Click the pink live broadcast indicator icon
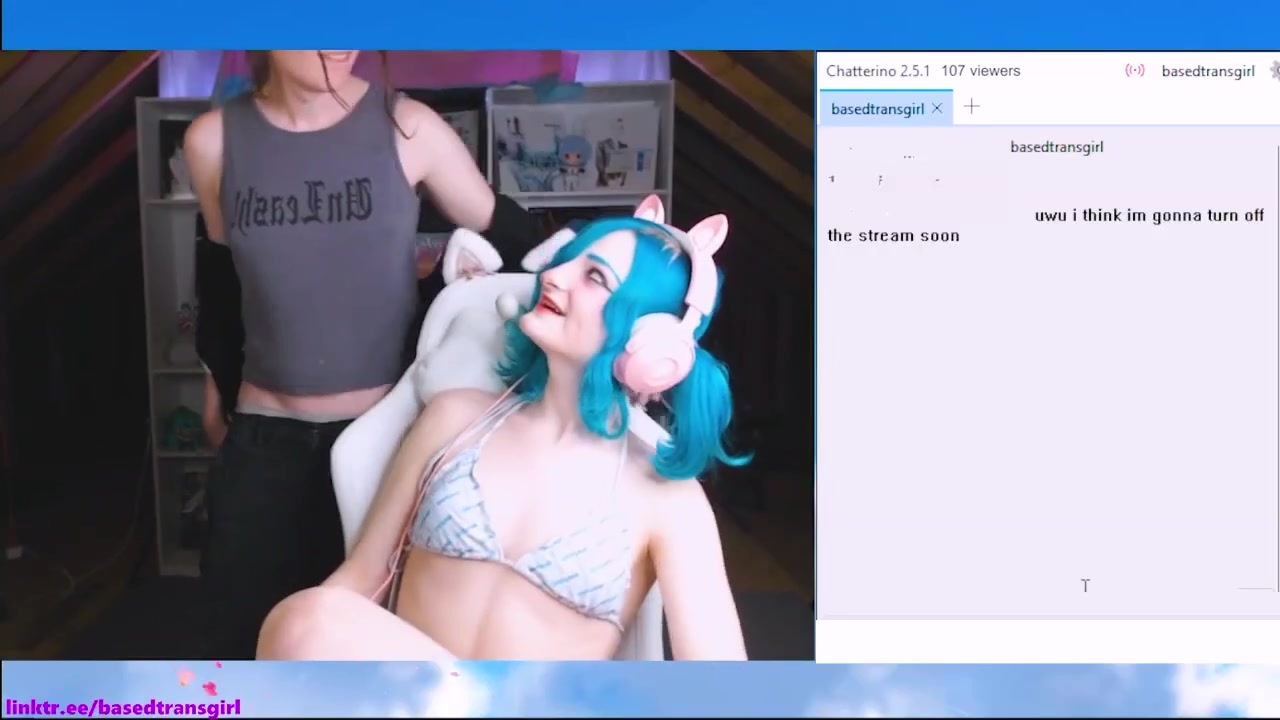Viewport: 1280px width, 720px height. click(x=1135, y=71)
